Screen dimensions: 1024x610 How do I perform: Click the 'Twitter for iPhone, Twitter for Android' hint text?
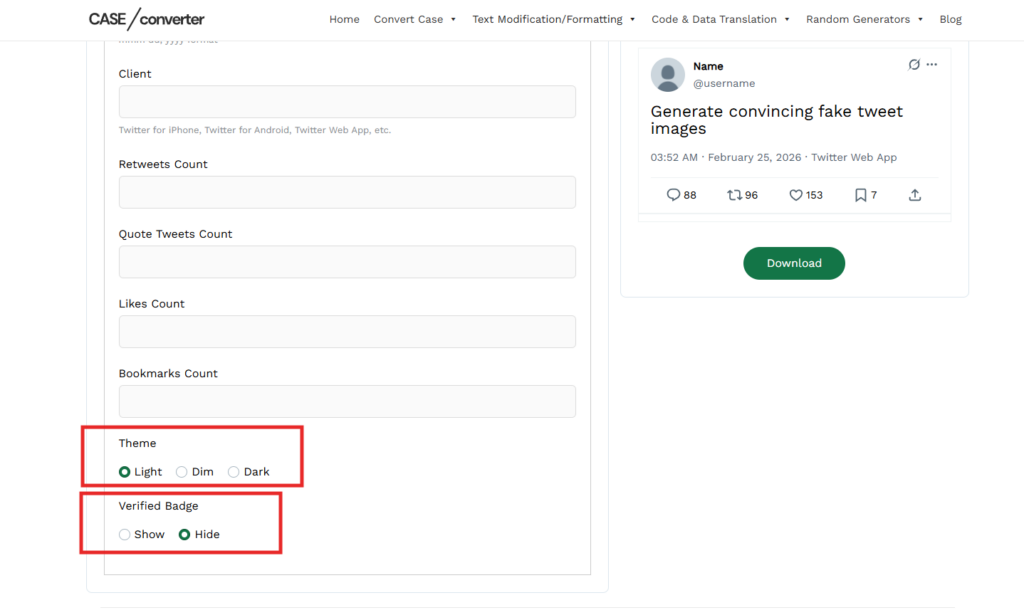click(x=255, y=130)
